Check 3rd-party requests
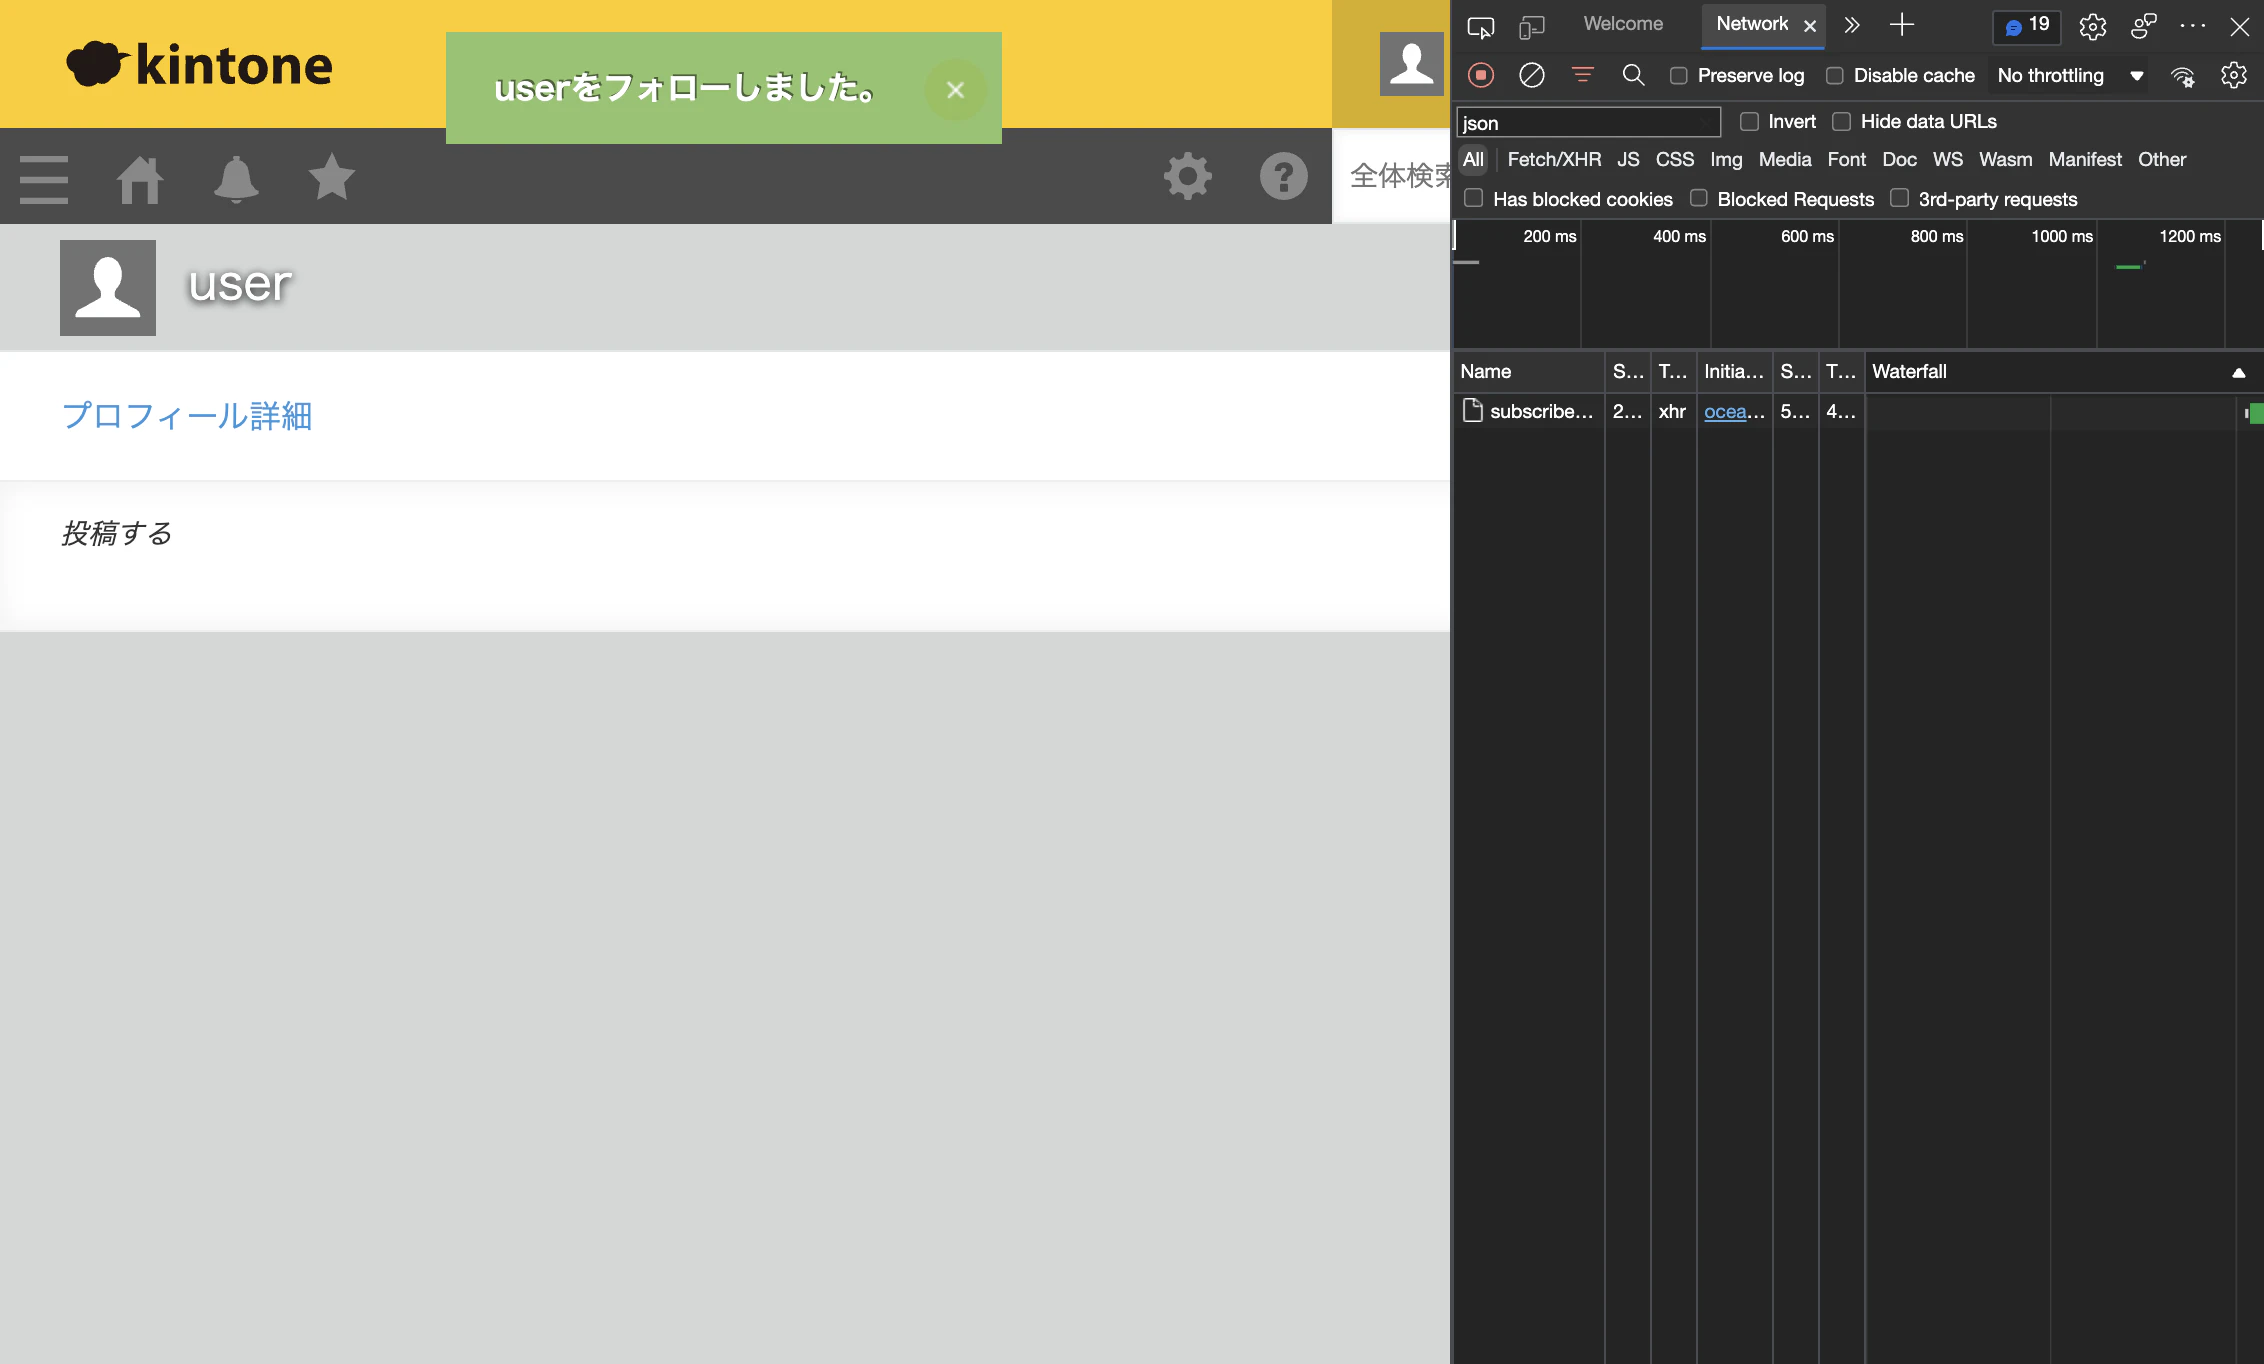Screen dimensions: 2264x1364 (x=1900, y=198)
